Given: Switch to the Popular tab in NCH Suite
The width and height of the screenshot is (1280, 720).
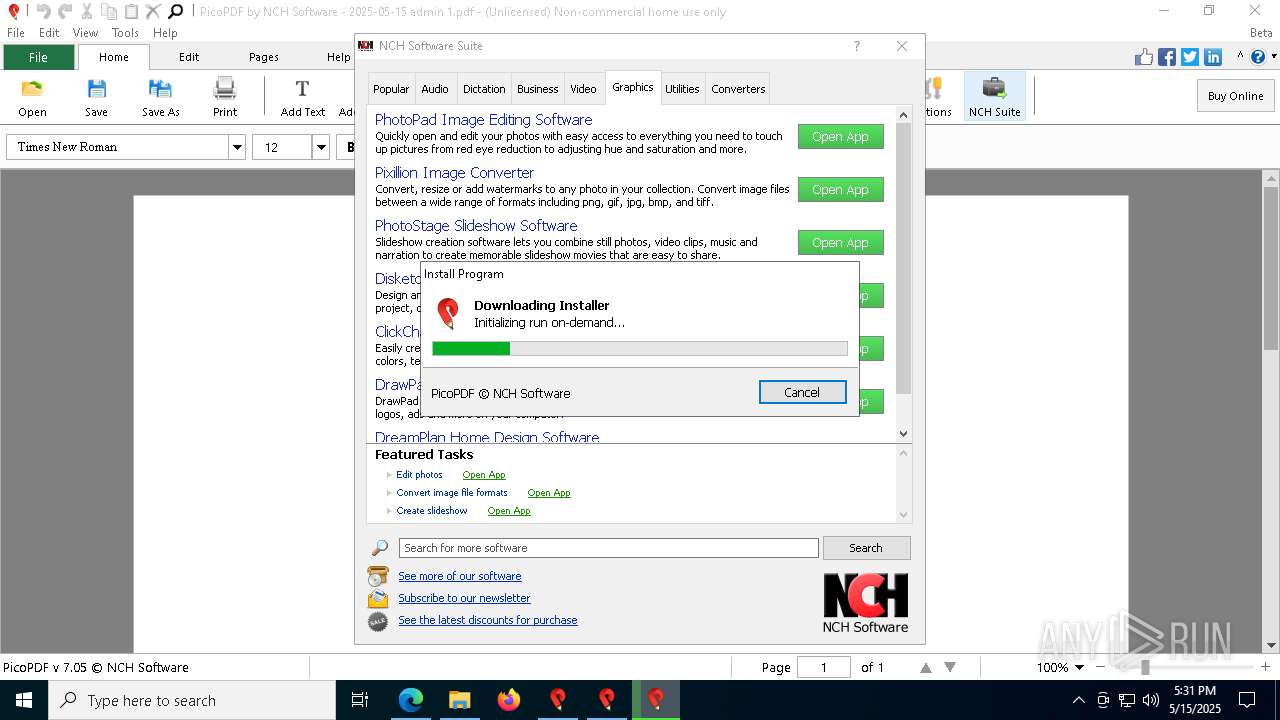Looking at the screenshot, I should [391, 89].
